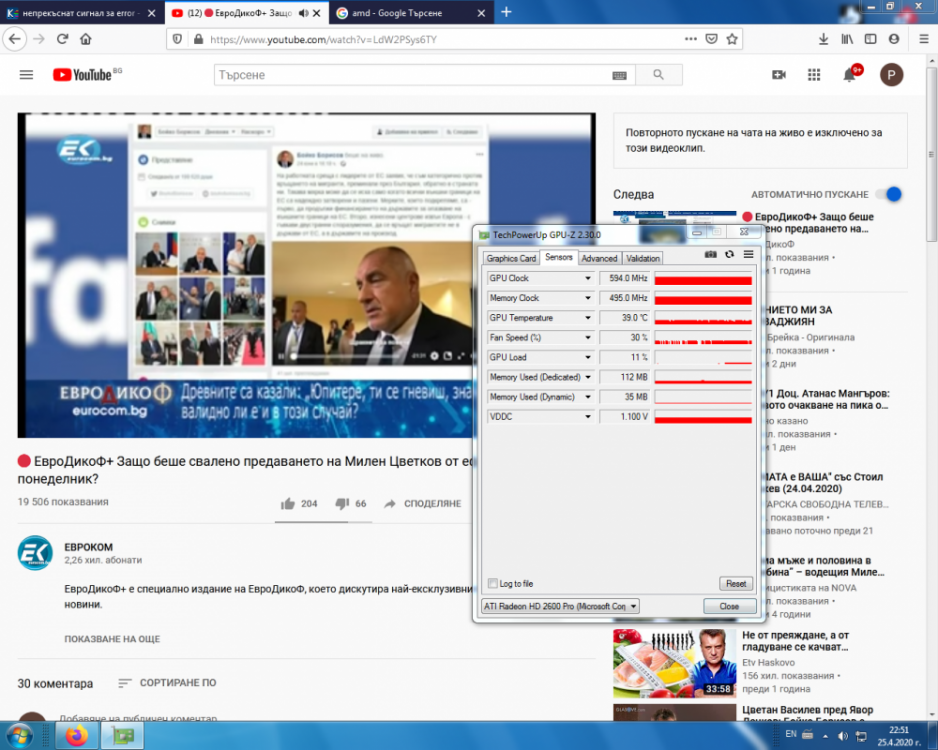This screenshot has width=938, height=750.
Task: Switch to Graphics Card tab
Action: 511,258
